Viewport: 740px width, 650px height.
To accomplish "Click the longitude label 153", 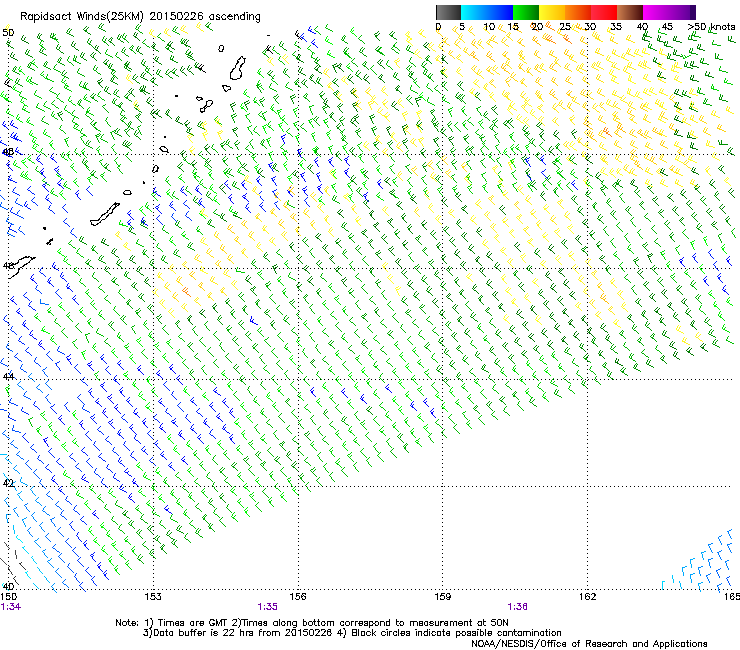I will coord(153,597).
